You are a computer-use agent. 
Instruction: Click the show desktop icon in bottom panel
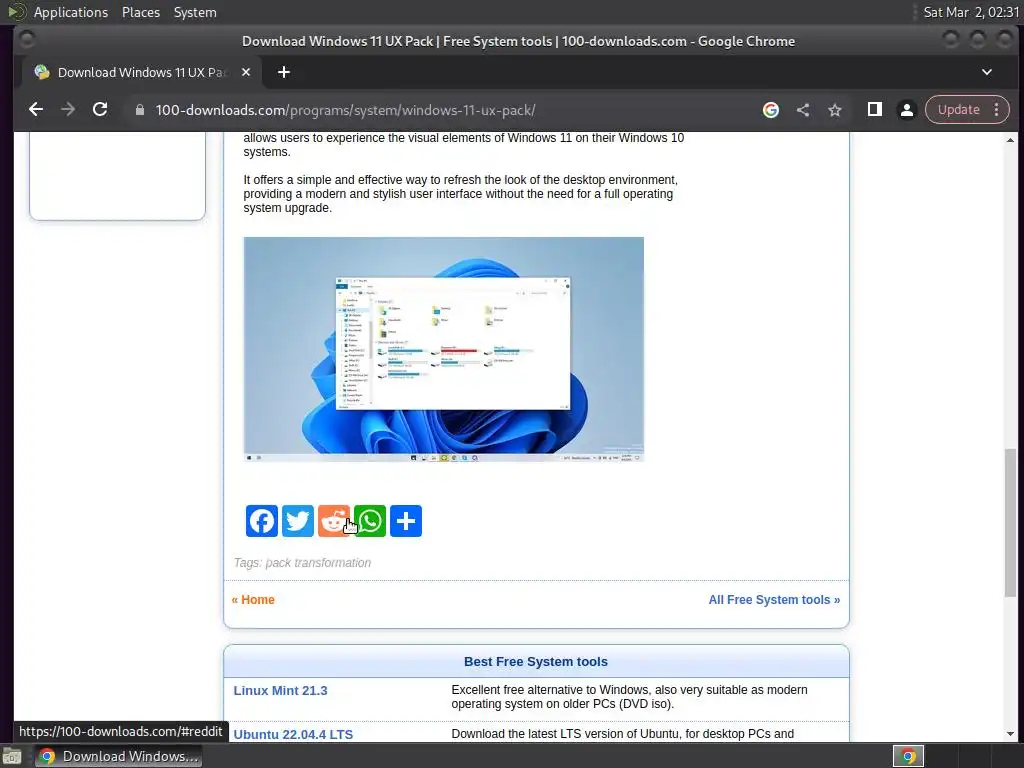12,756
